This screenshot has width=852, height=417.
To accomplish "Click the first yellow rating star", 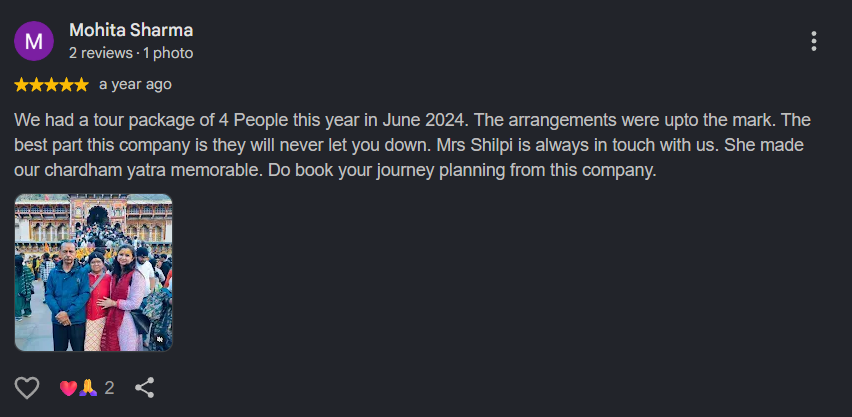I will (21, 85).
